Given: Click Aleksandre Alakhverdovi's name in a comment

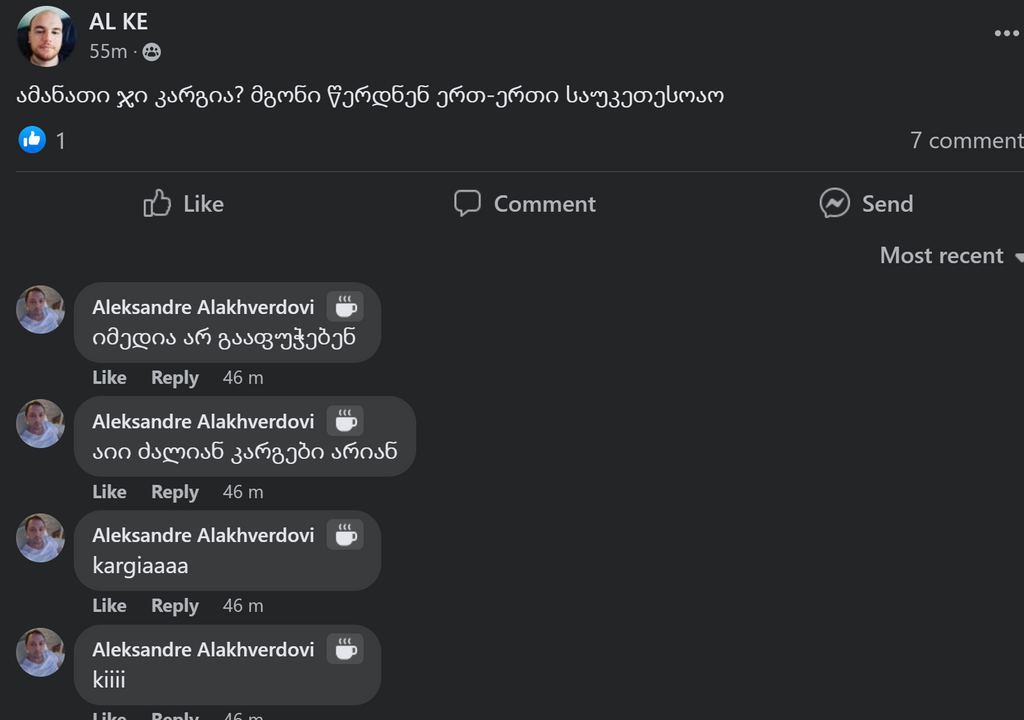Looking at the screenshot, I should point(203,307).
